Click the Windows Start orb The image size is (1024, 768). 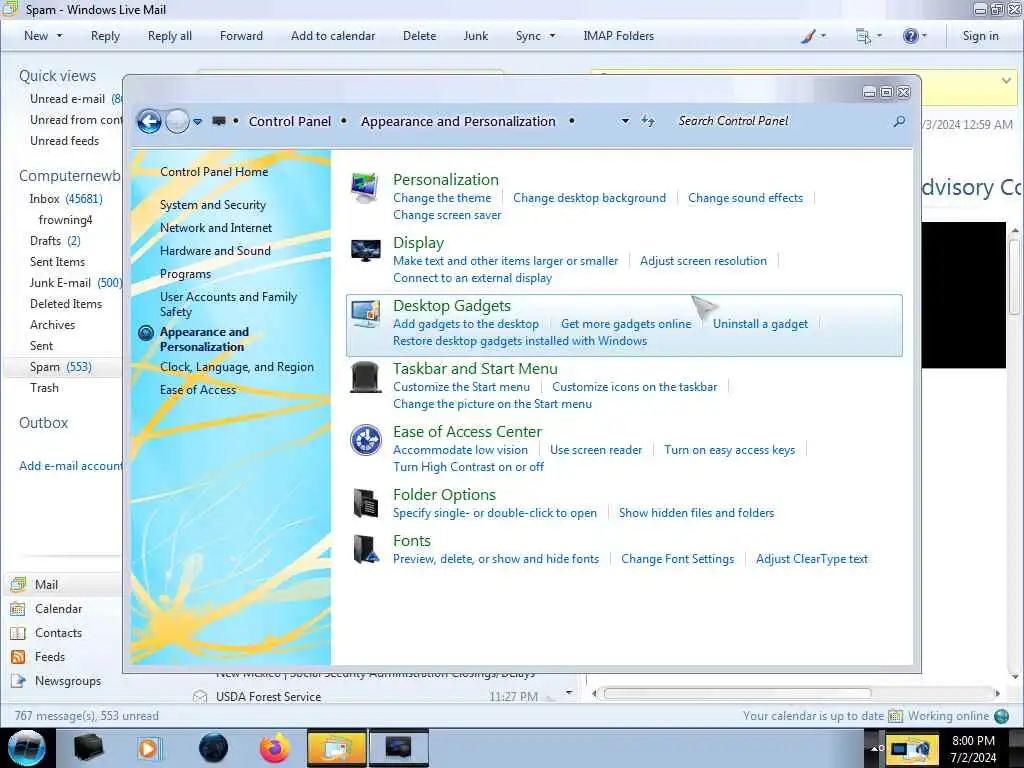(26, 748)
